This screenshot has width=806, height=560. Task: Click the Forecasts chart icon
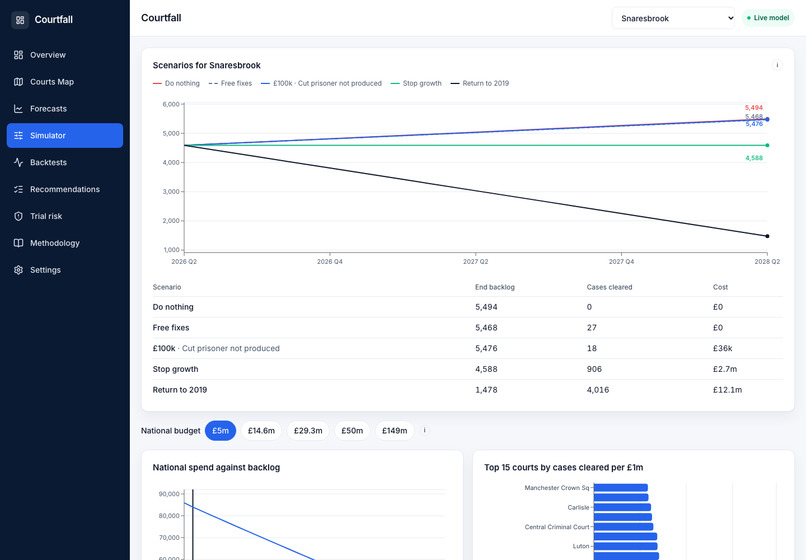(x=19, y=109)
